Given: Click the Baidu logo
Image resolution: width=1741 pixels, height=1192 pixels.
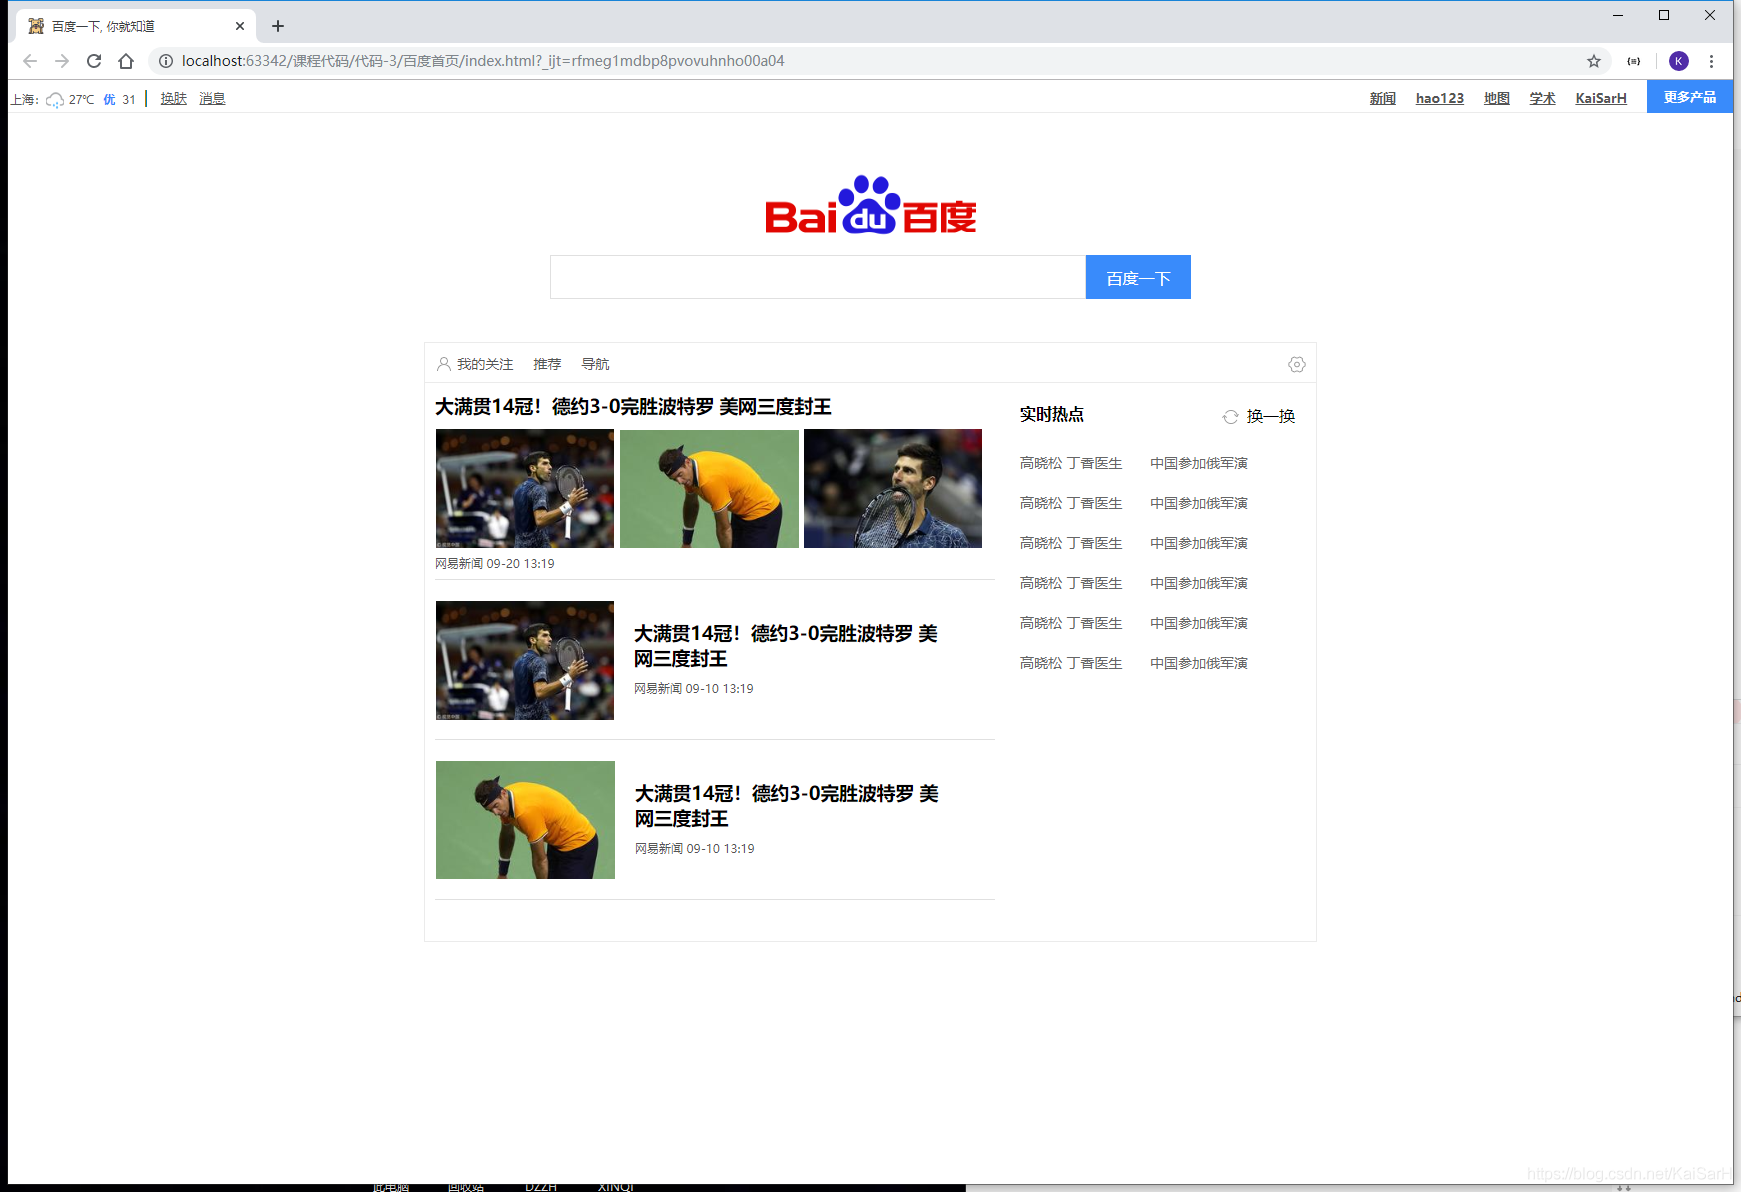Looking at the screenshot, I should tap(871, 205).
